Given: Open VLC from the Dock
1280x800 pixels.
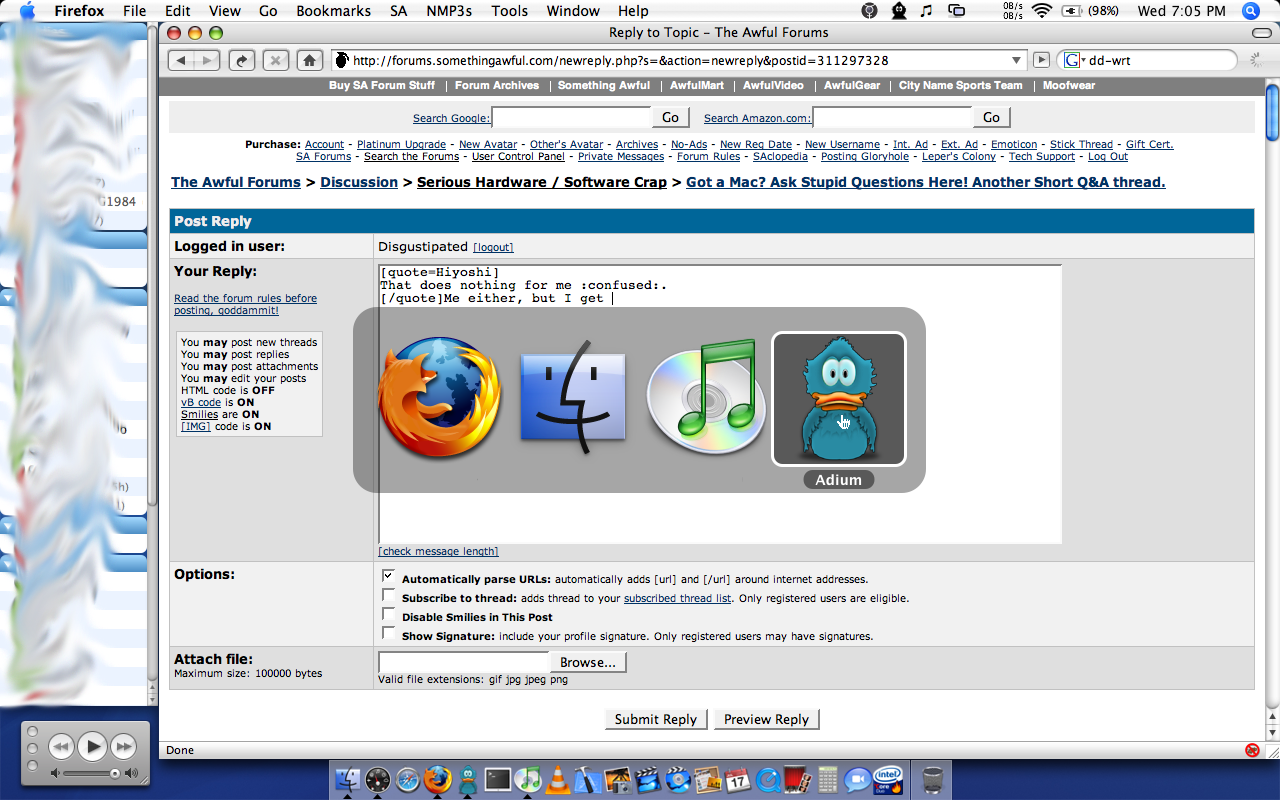Looking at the screenshot, I should tap(558, 780).
